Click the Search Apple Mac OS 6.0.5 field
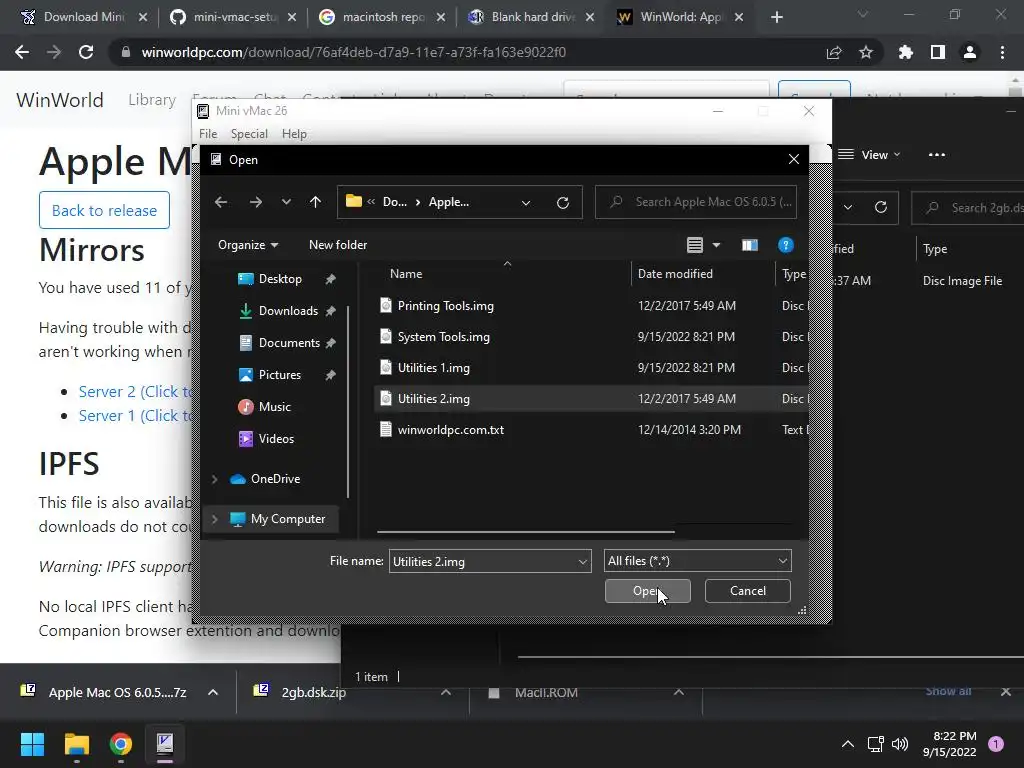Screen dimensions: 1024x768 [x=696, y=202]
